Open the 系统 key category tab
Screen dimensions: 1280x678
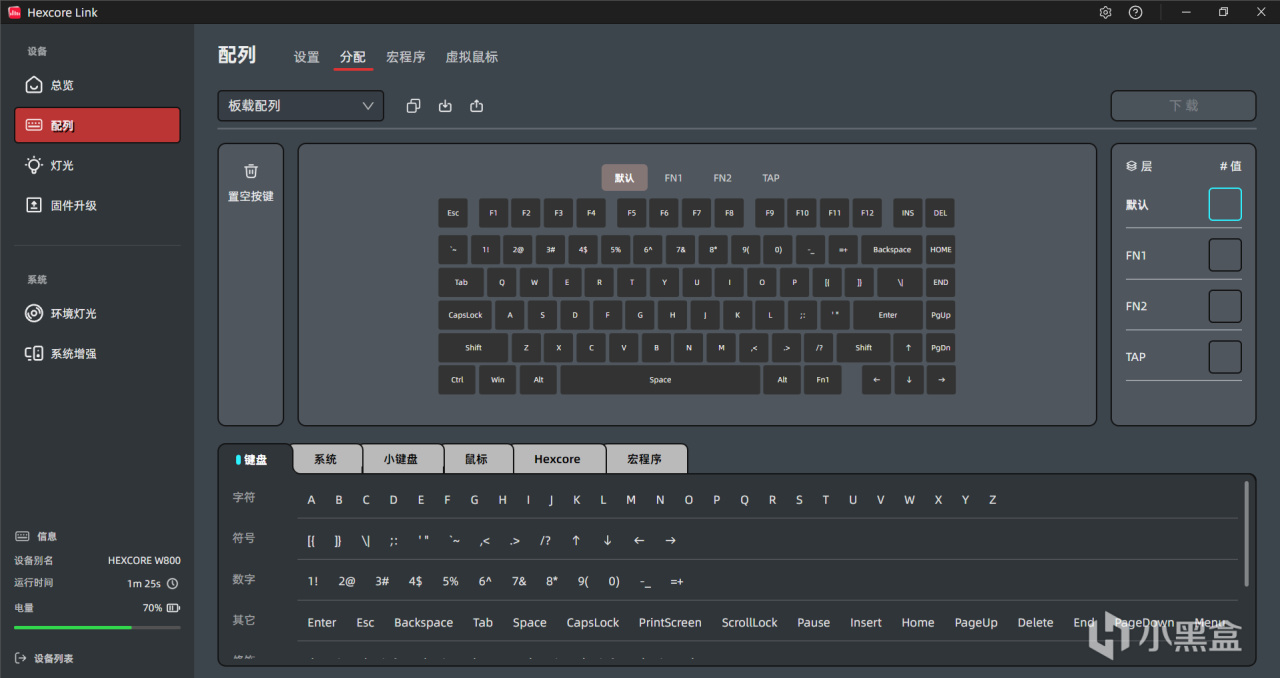point(326,459)
